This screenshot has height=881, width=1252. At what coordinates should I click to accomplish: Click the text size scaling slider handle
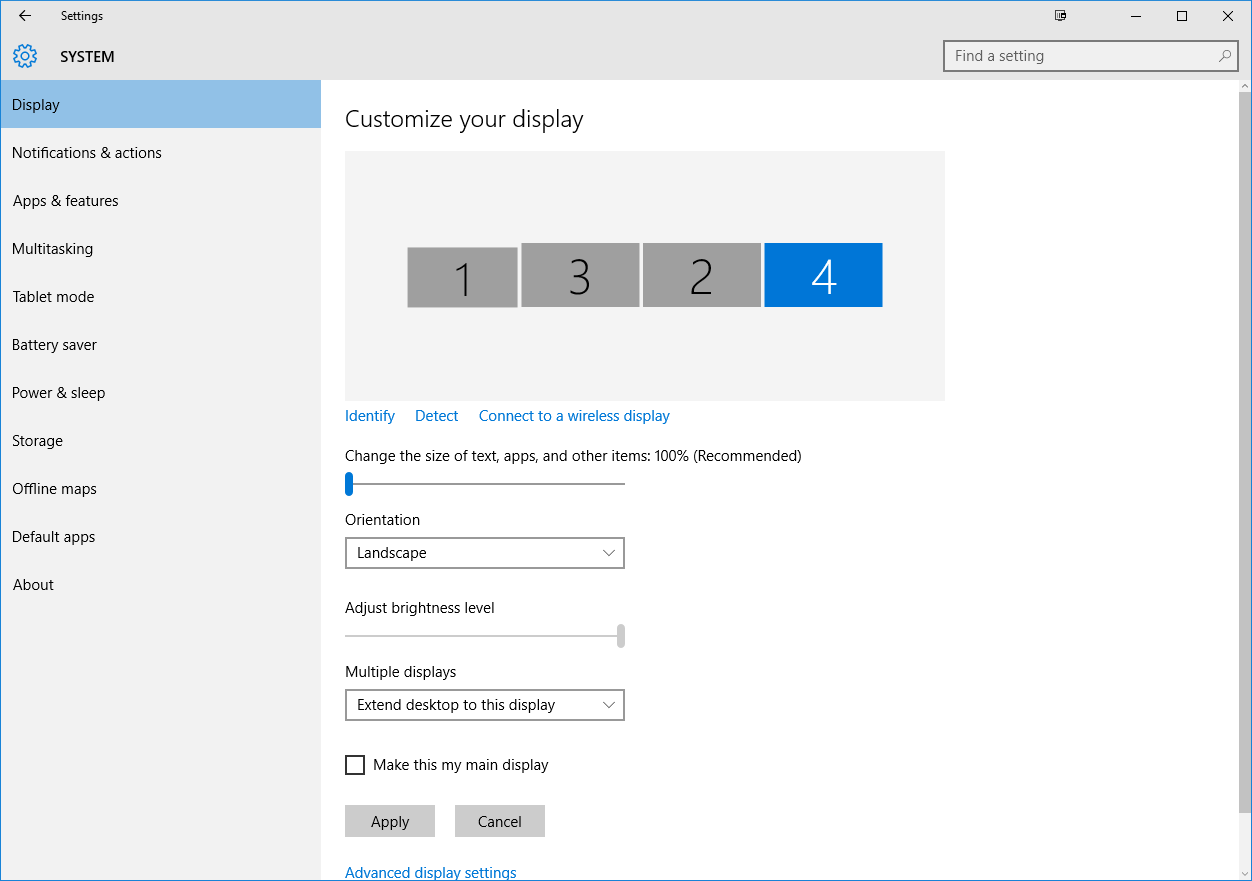point(349,484)
